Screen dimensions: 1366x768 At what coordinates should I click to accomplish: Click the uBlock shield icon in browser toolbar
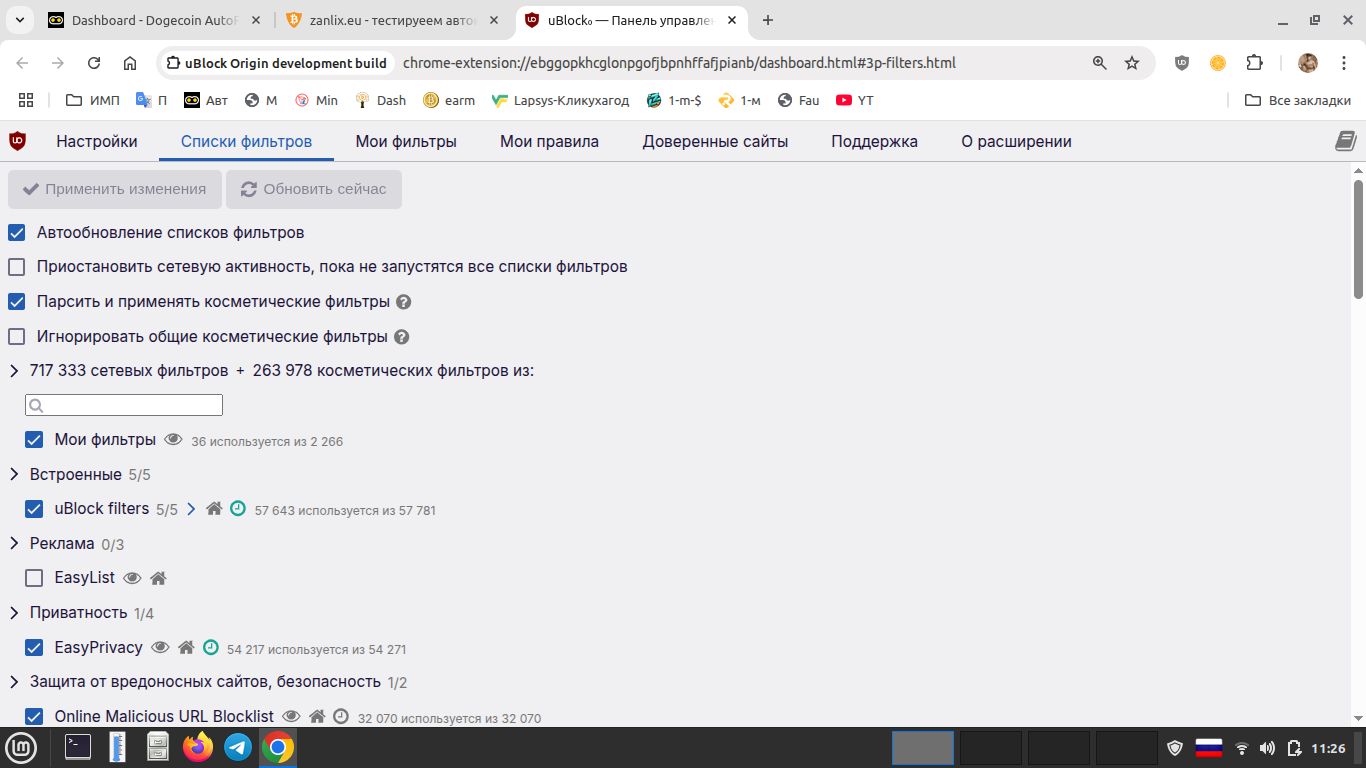click(x=1181, y=63)
